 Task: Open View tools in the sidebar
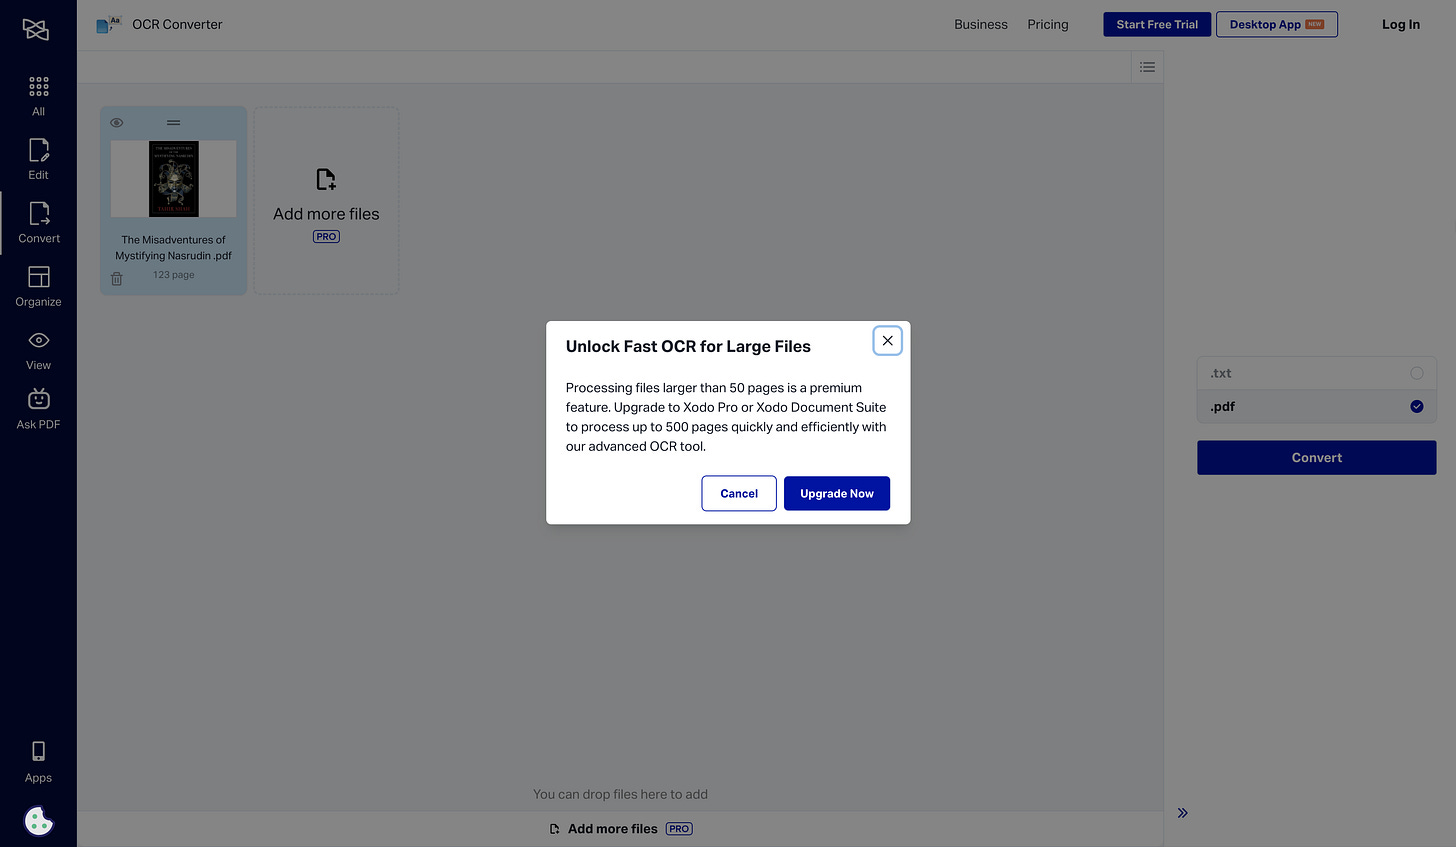click(x=38, y=350)
